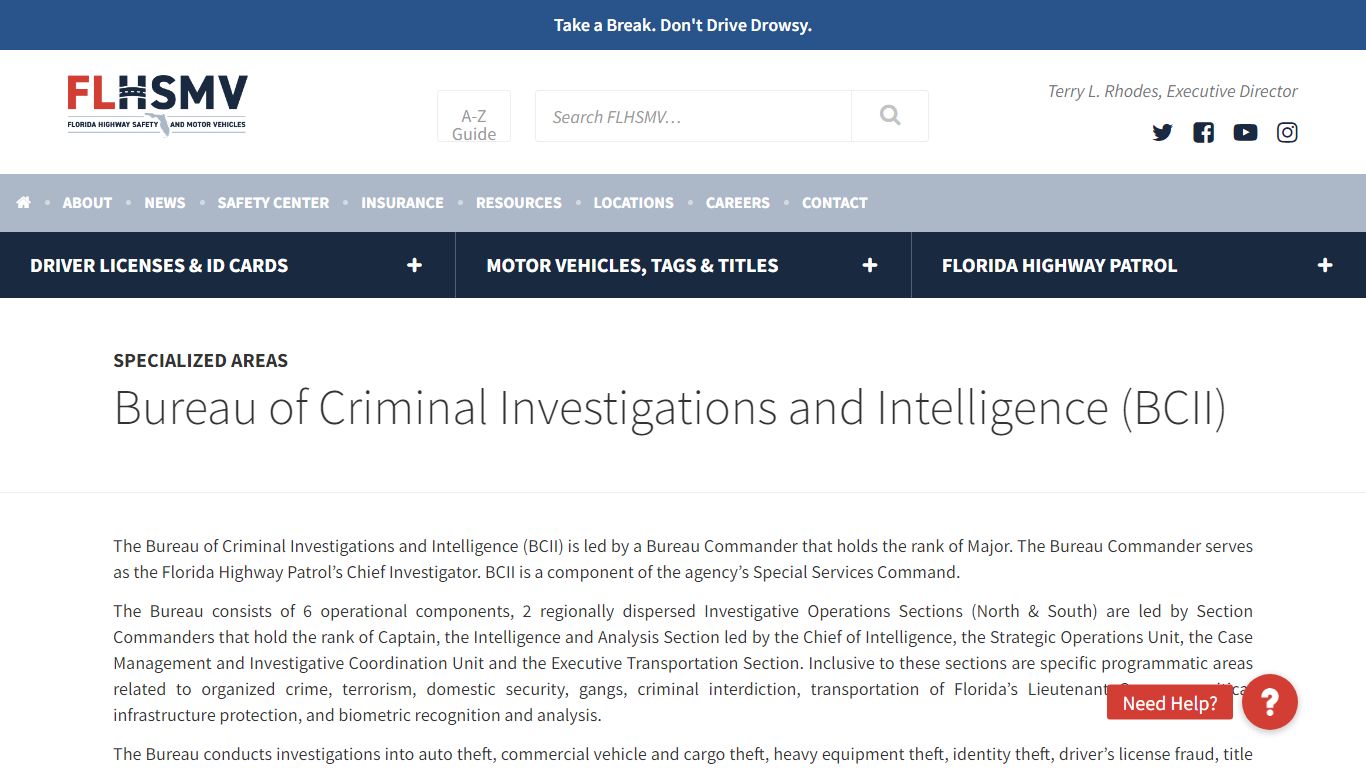Open the Contact menu item
Image resolution: width=1366 pixels, height=768 pixels.
click(835, 202)
